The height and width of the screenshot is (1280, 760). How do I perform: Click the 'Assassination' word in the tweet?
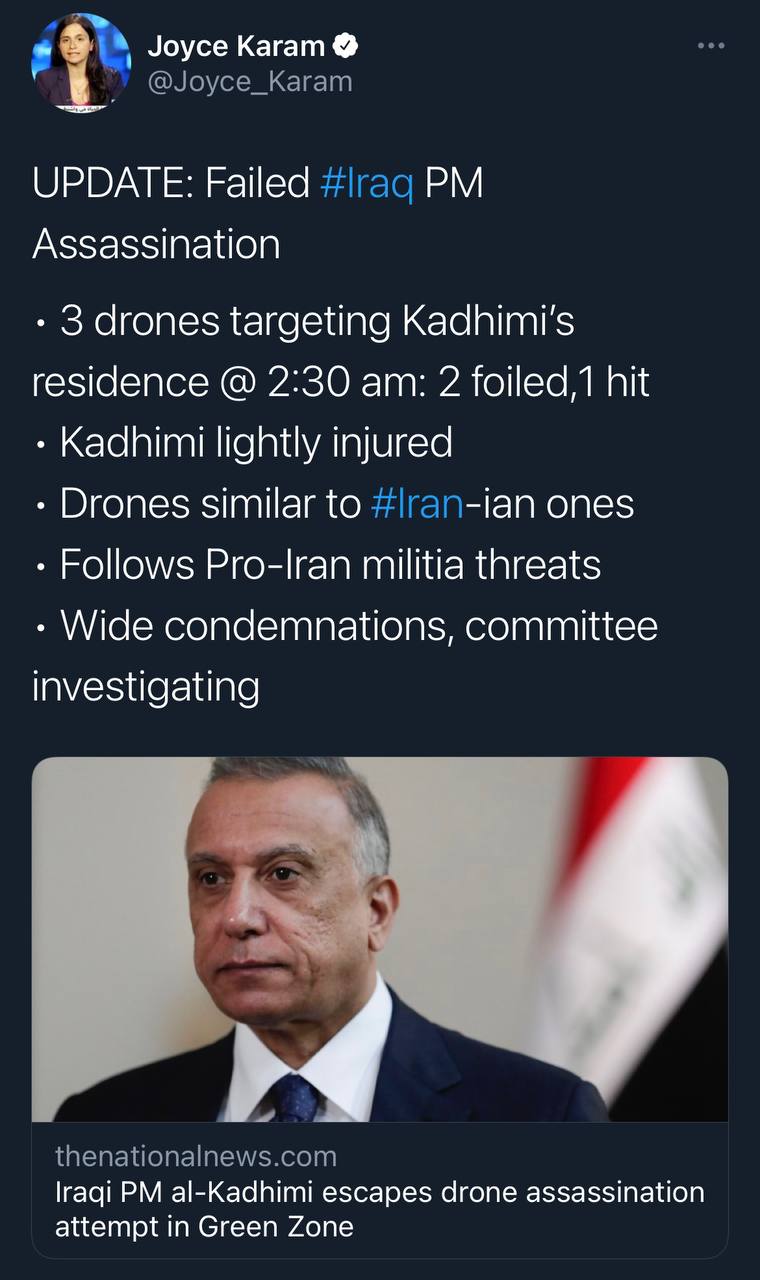(x=156, y=245)
